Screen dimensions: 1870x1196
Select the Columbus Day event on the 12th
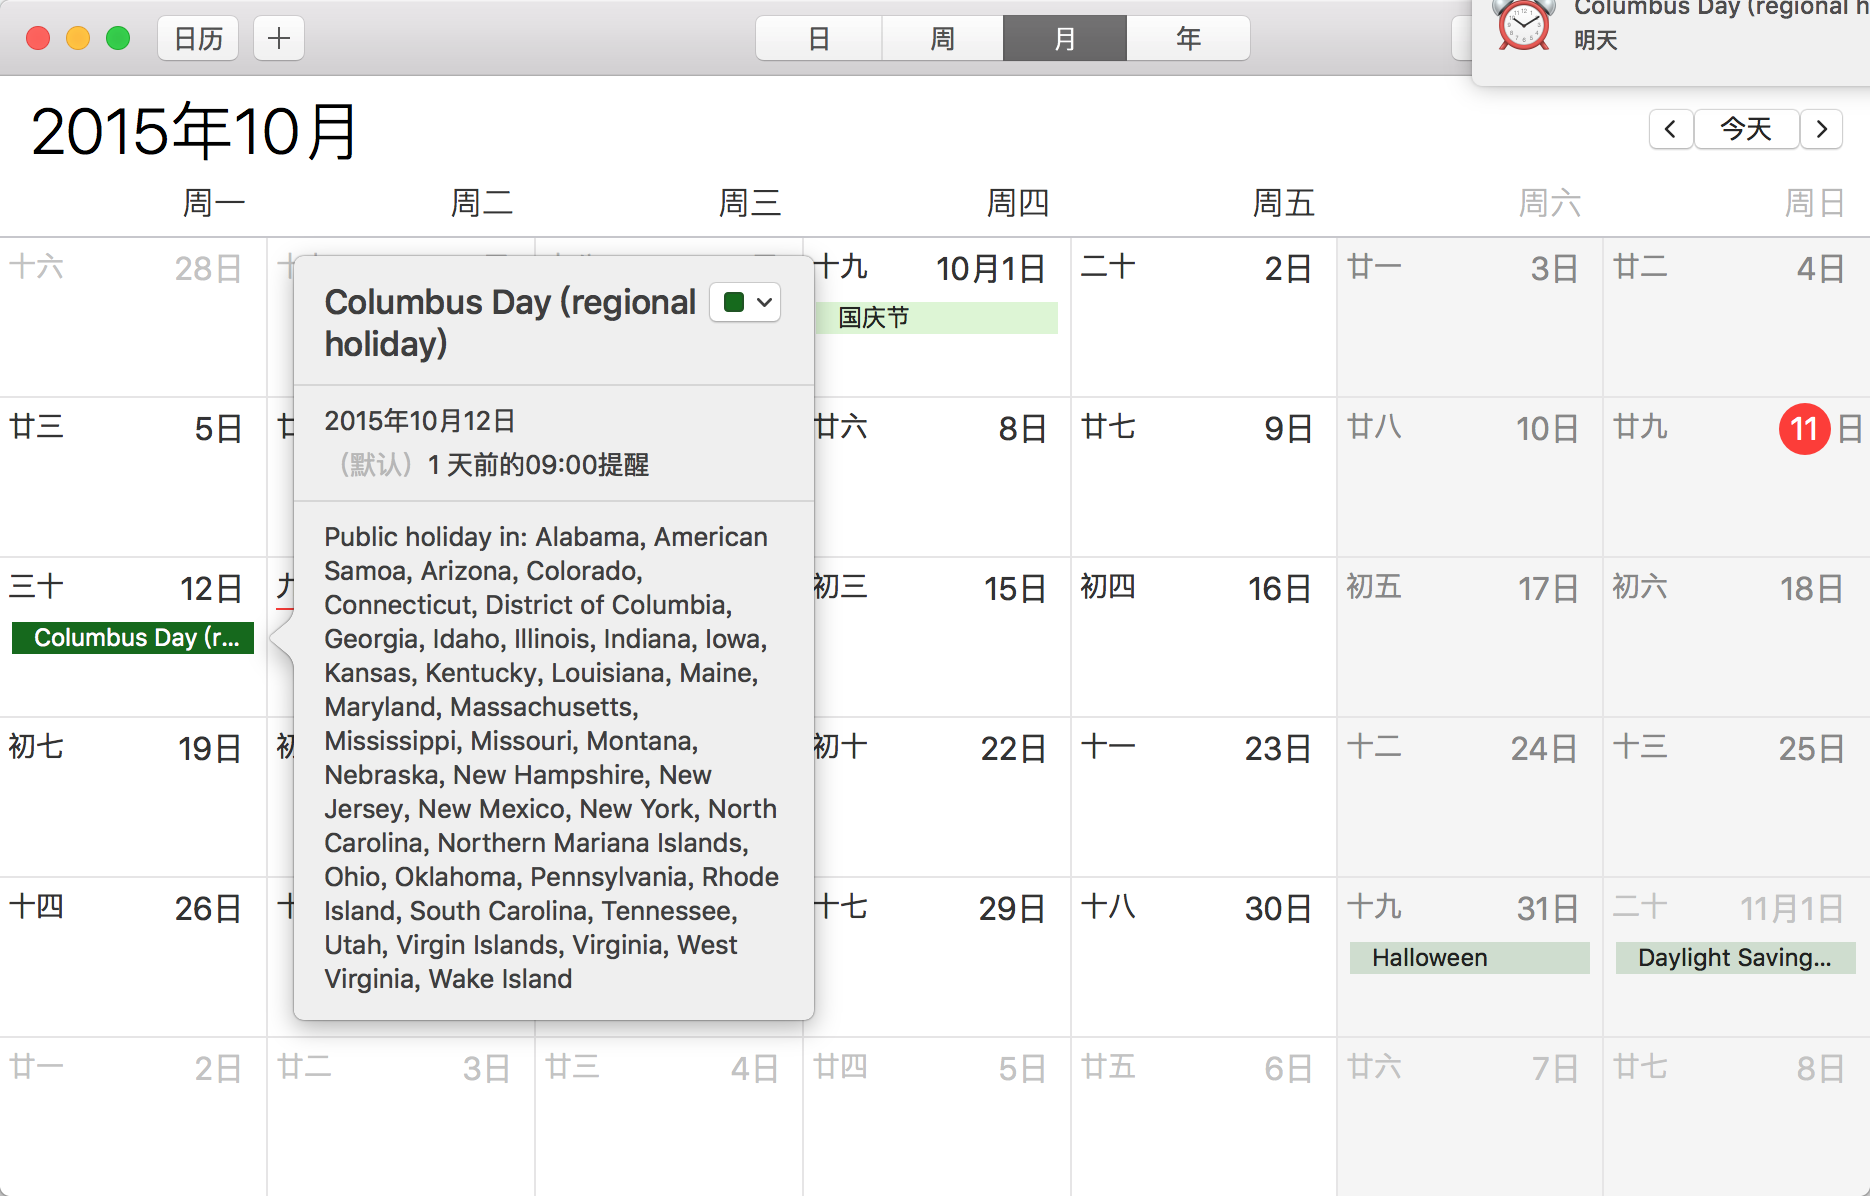tap(133, 638)
